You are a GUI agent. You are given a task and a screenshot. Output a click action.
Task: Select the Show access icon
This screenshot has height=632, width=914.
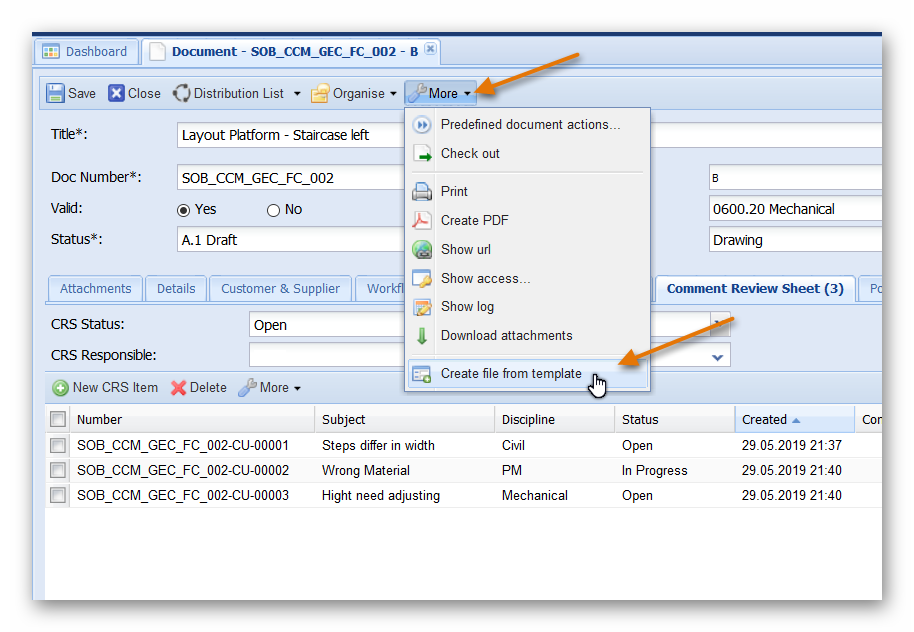421,278
